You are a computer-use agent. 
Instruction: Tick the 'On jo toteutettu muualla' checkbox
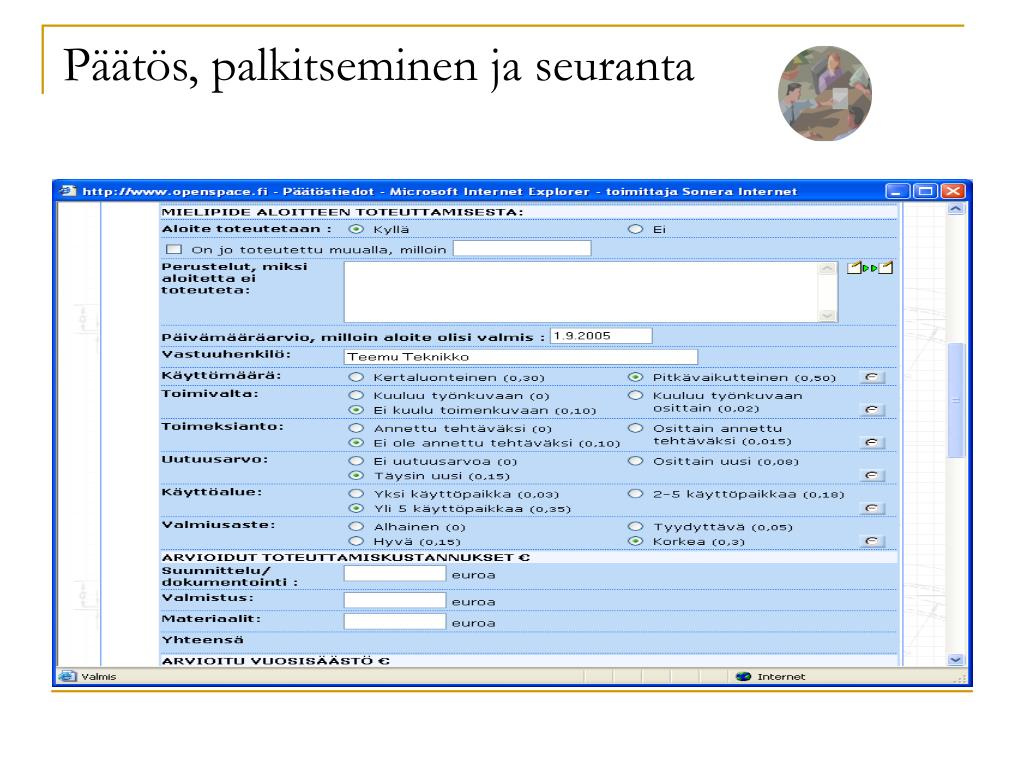click(x=174, y=249)
